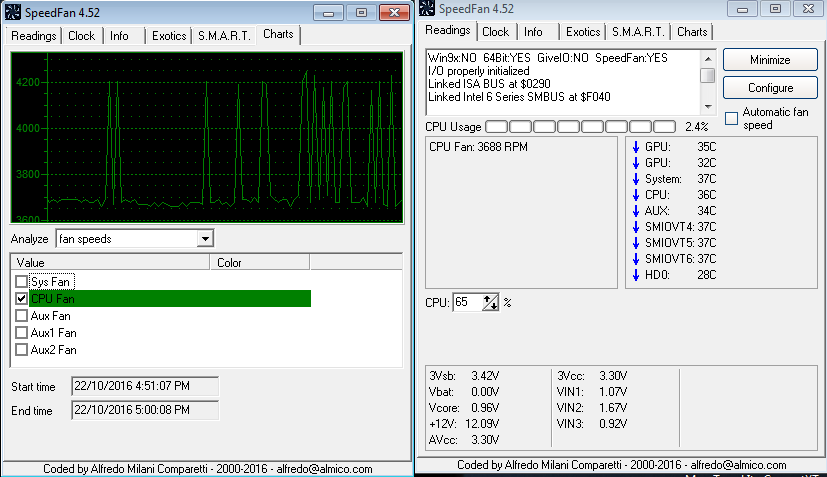Screen dimensions: 827x477
Task: Click the blue arrow icon next to AUX temperature
Action: (x=636, y=211)
